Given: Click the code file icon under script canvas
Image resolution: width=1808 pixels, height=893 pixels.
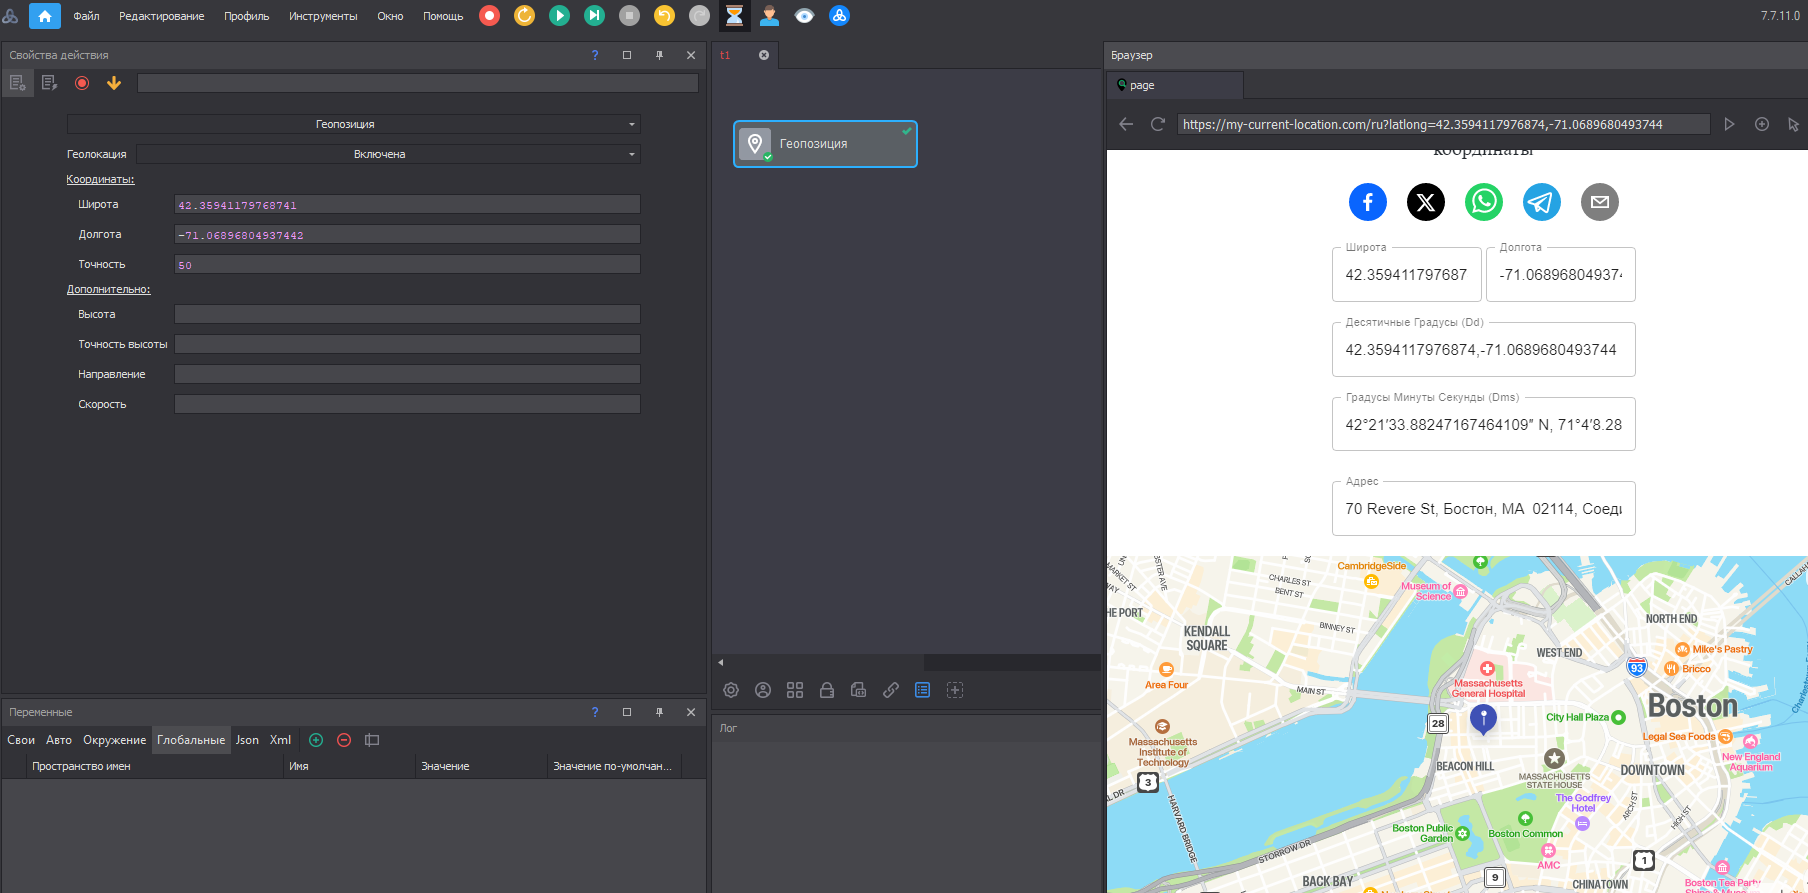Looking at the screenshot, I should [x=858, y=690].
